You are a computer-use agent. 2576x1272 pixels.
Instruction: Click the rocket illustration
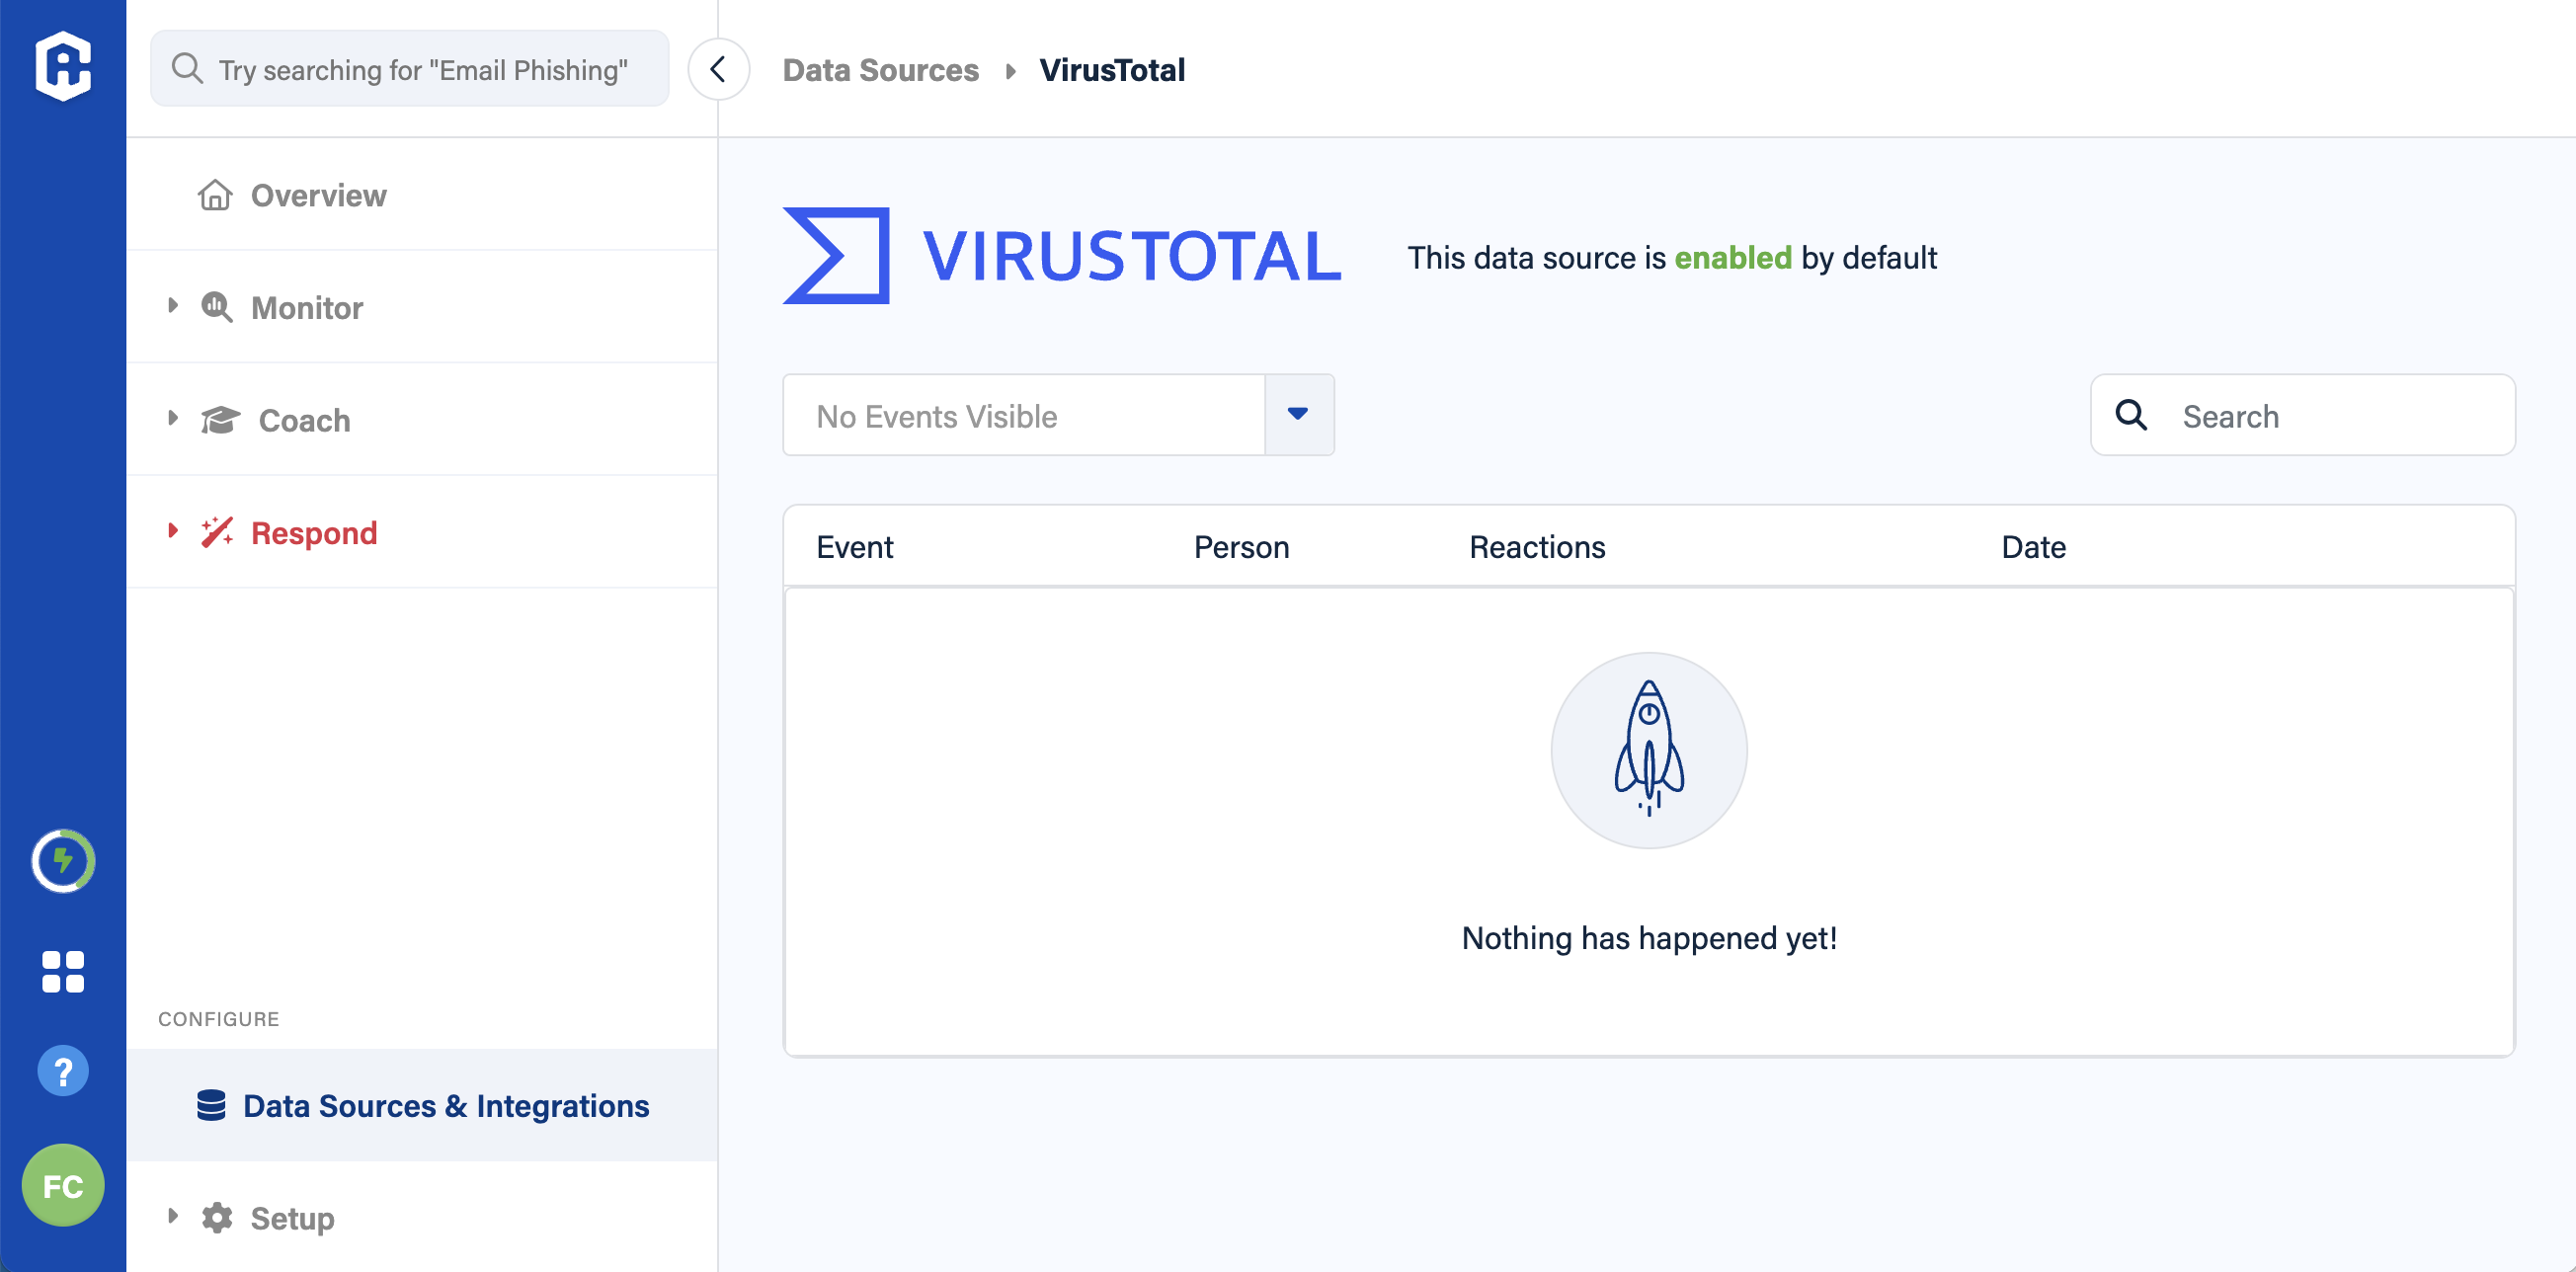click(1649, 750)
